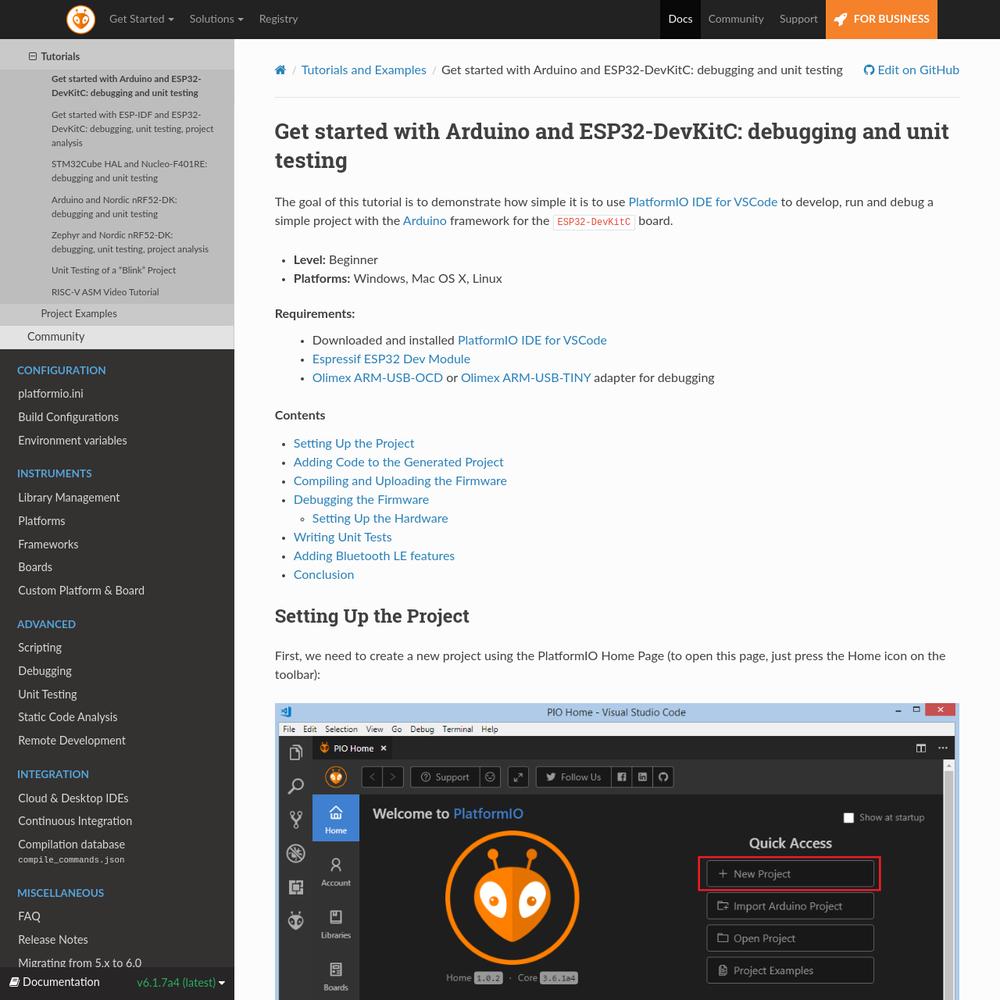Open Community item in sidebar
This screenshot has width=1000, height=1000.
55,337
